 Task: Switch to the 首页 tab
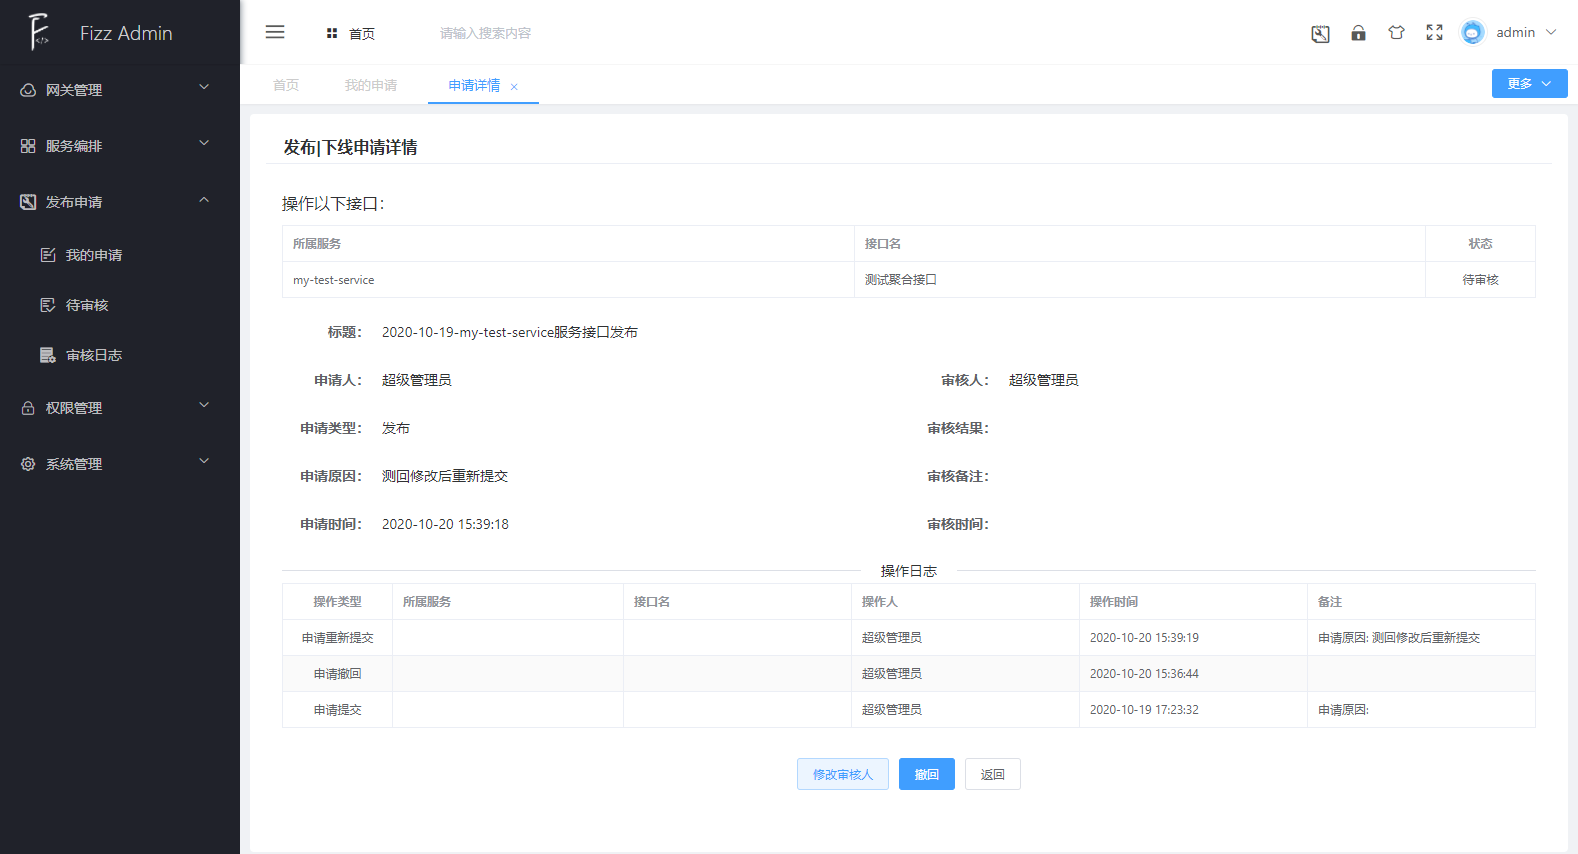coord(286,85)
